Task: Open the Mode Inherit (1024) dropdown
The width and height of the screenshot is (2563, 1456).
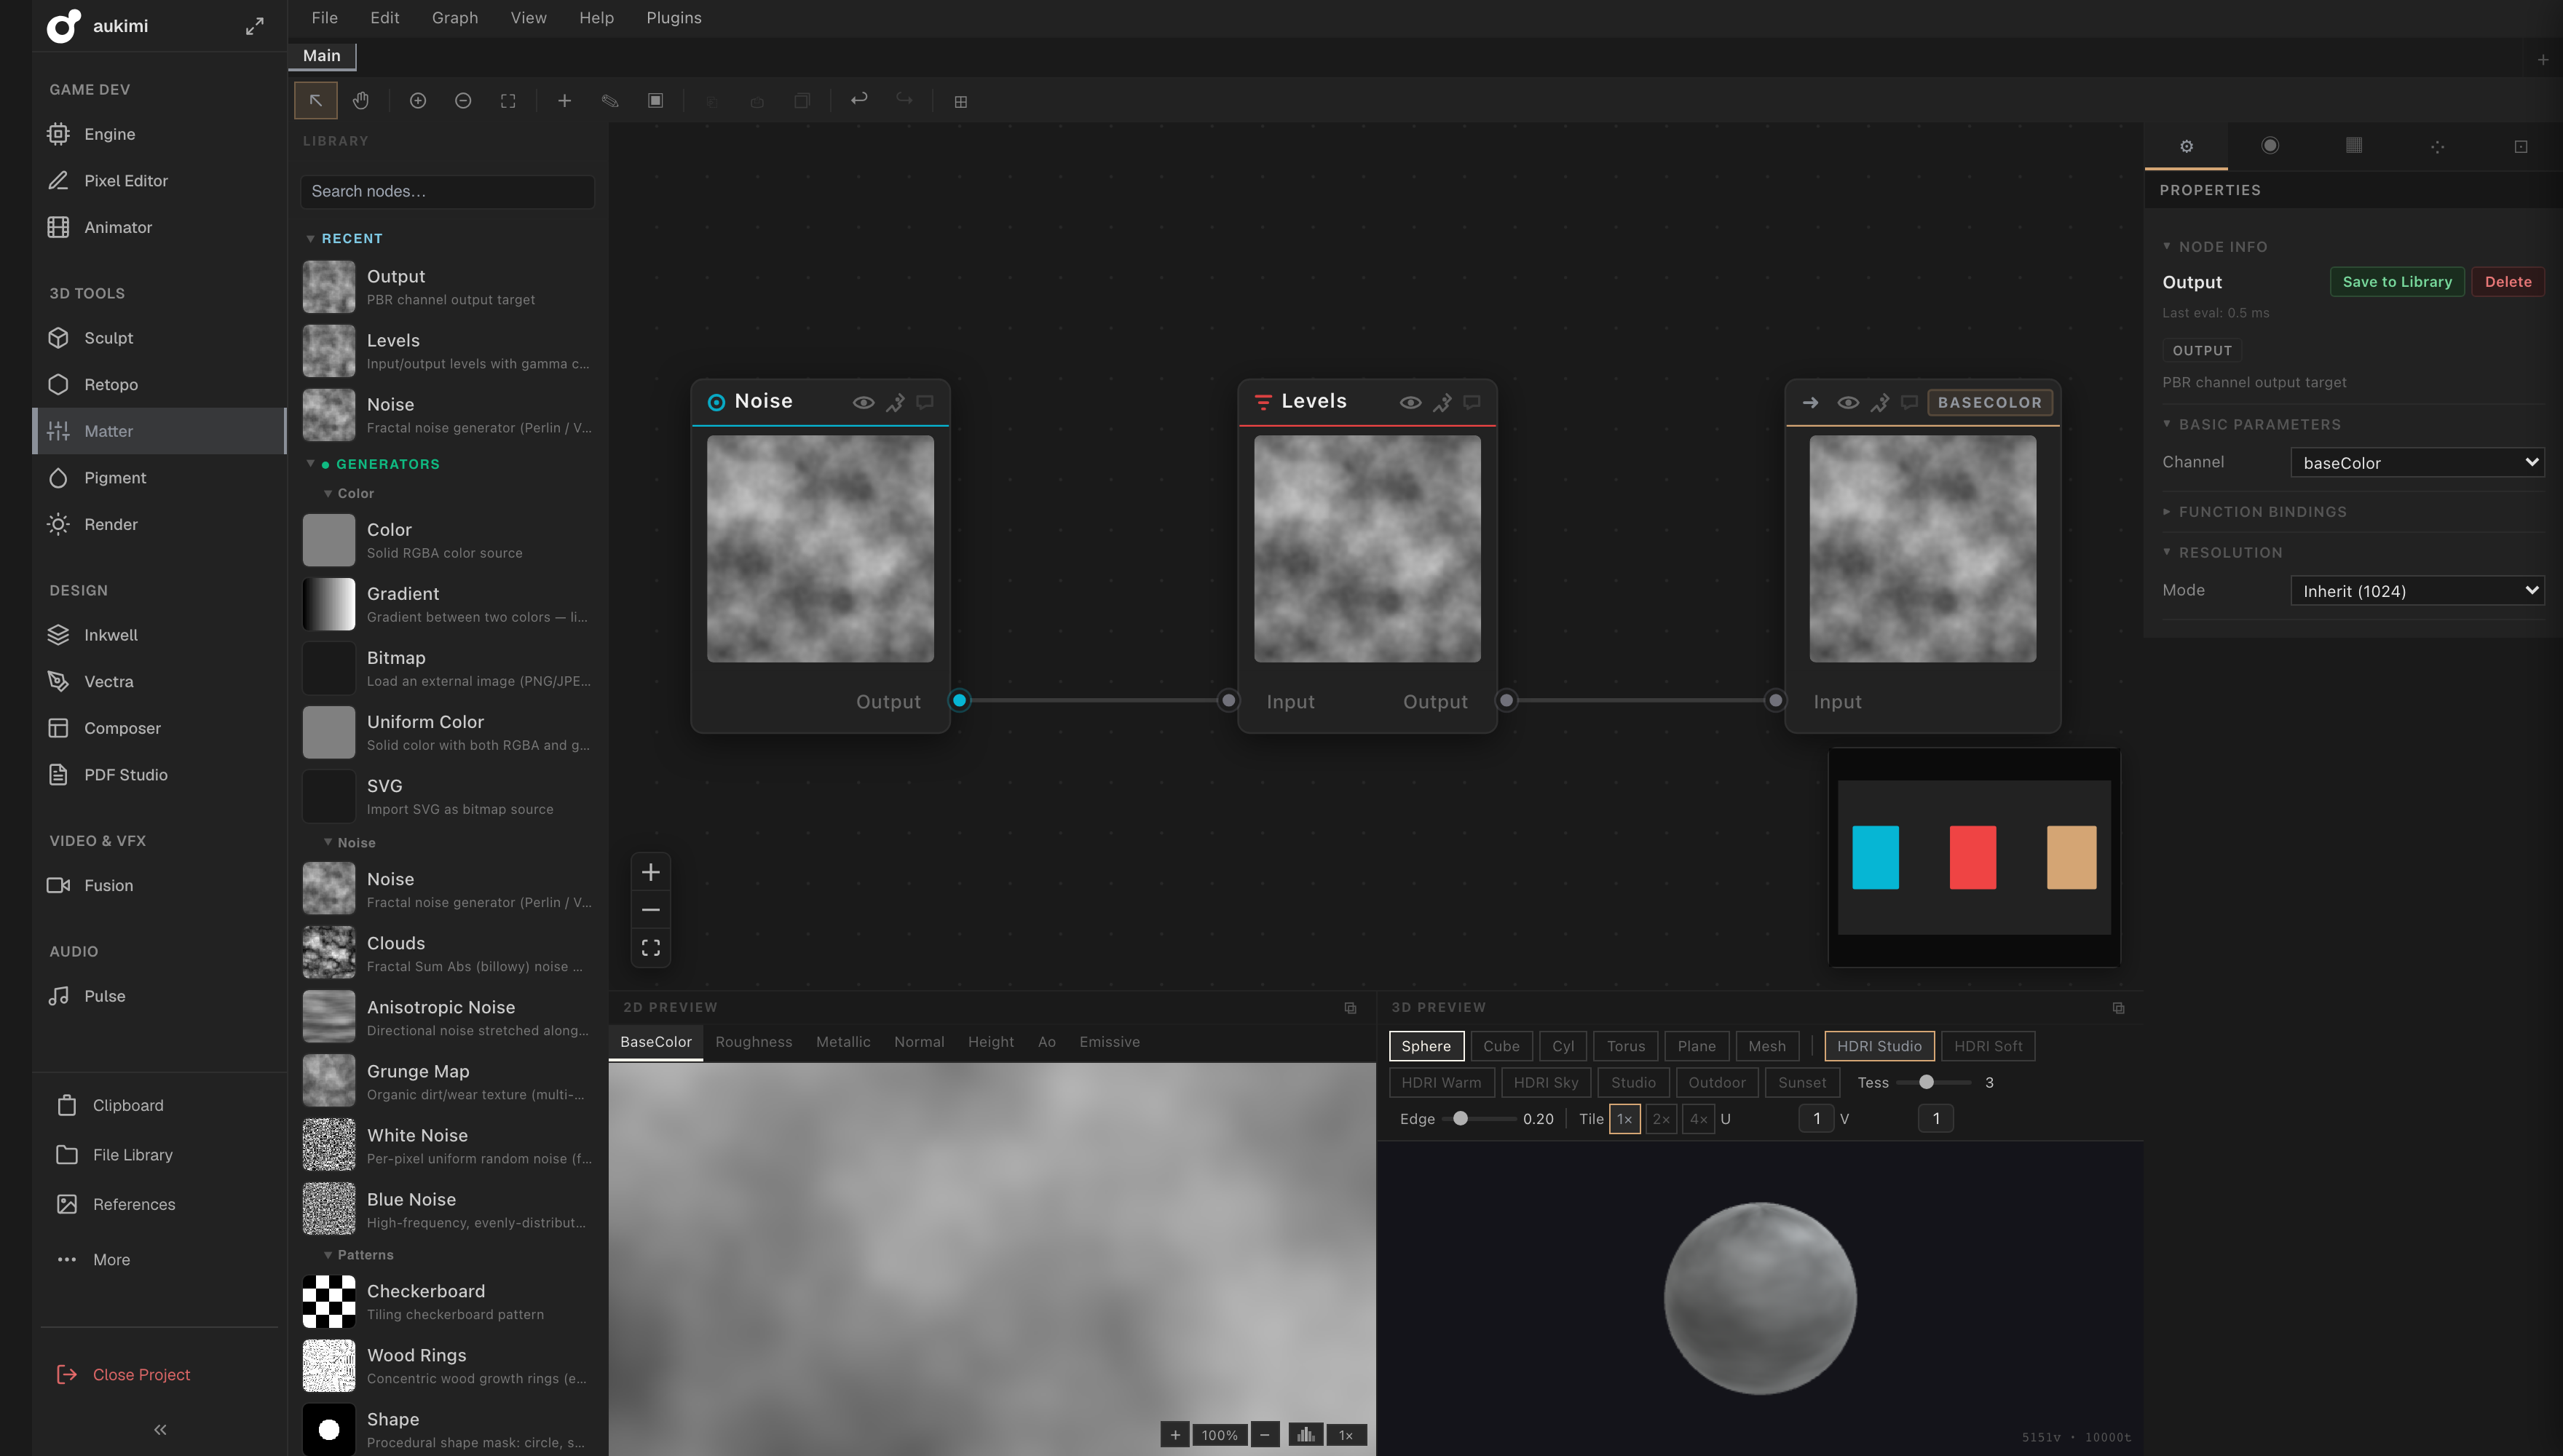Action: [2418, 591]
